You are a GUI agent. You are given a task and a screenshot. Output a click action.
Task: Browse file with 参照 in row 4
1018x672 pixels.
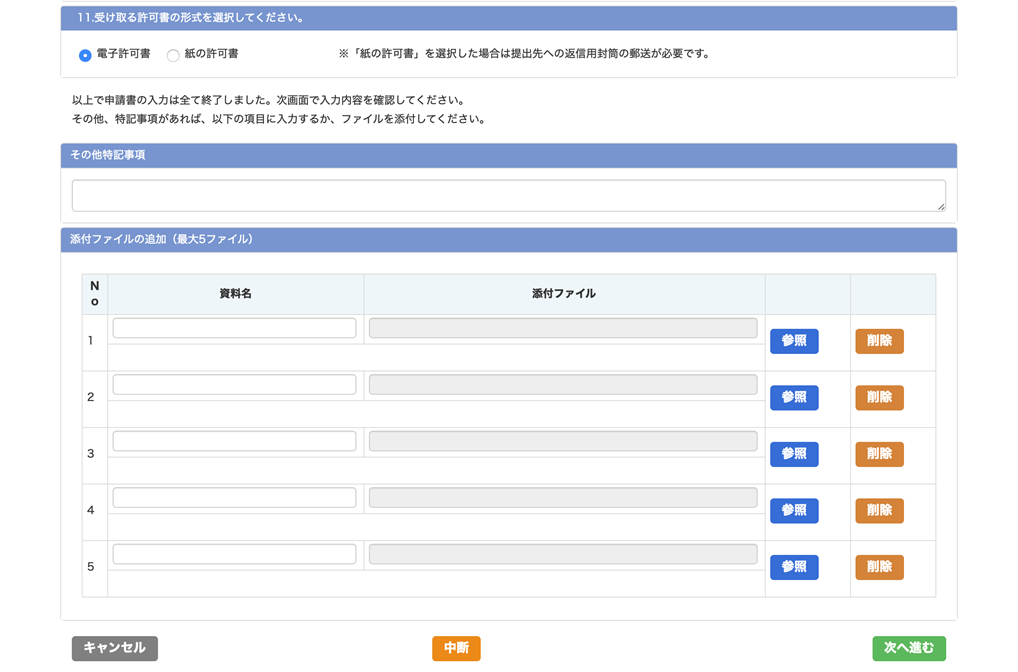794,510
